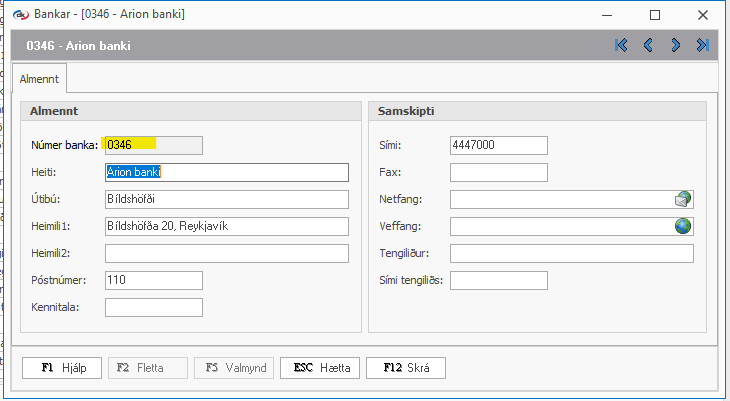Viewport: 730px width, 401px height.
Task: Click the empty Kennitala field
Action: click(x=153, y=307)
